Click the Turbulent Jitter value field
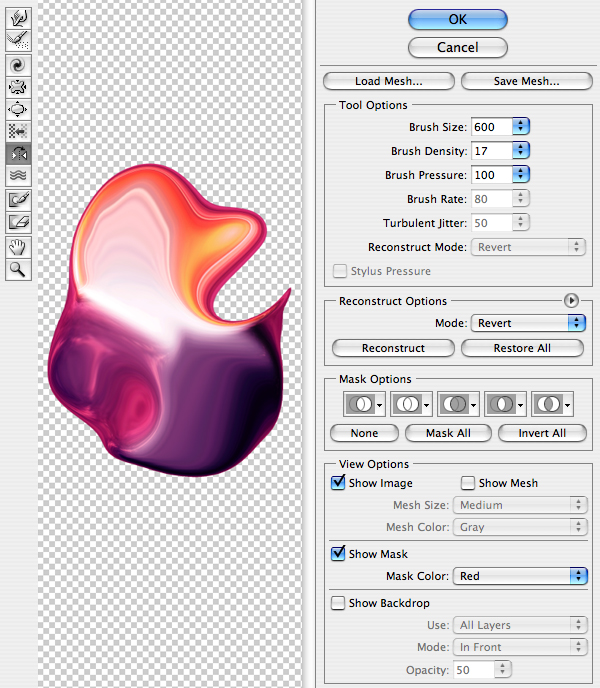This screenshot has height=688, width=600. 492,223
